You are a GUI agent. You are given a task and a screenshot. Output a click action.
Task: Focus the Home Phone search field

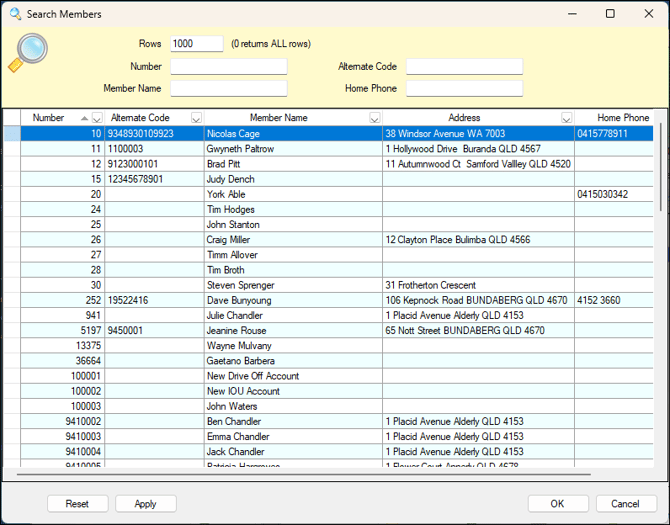464,88
